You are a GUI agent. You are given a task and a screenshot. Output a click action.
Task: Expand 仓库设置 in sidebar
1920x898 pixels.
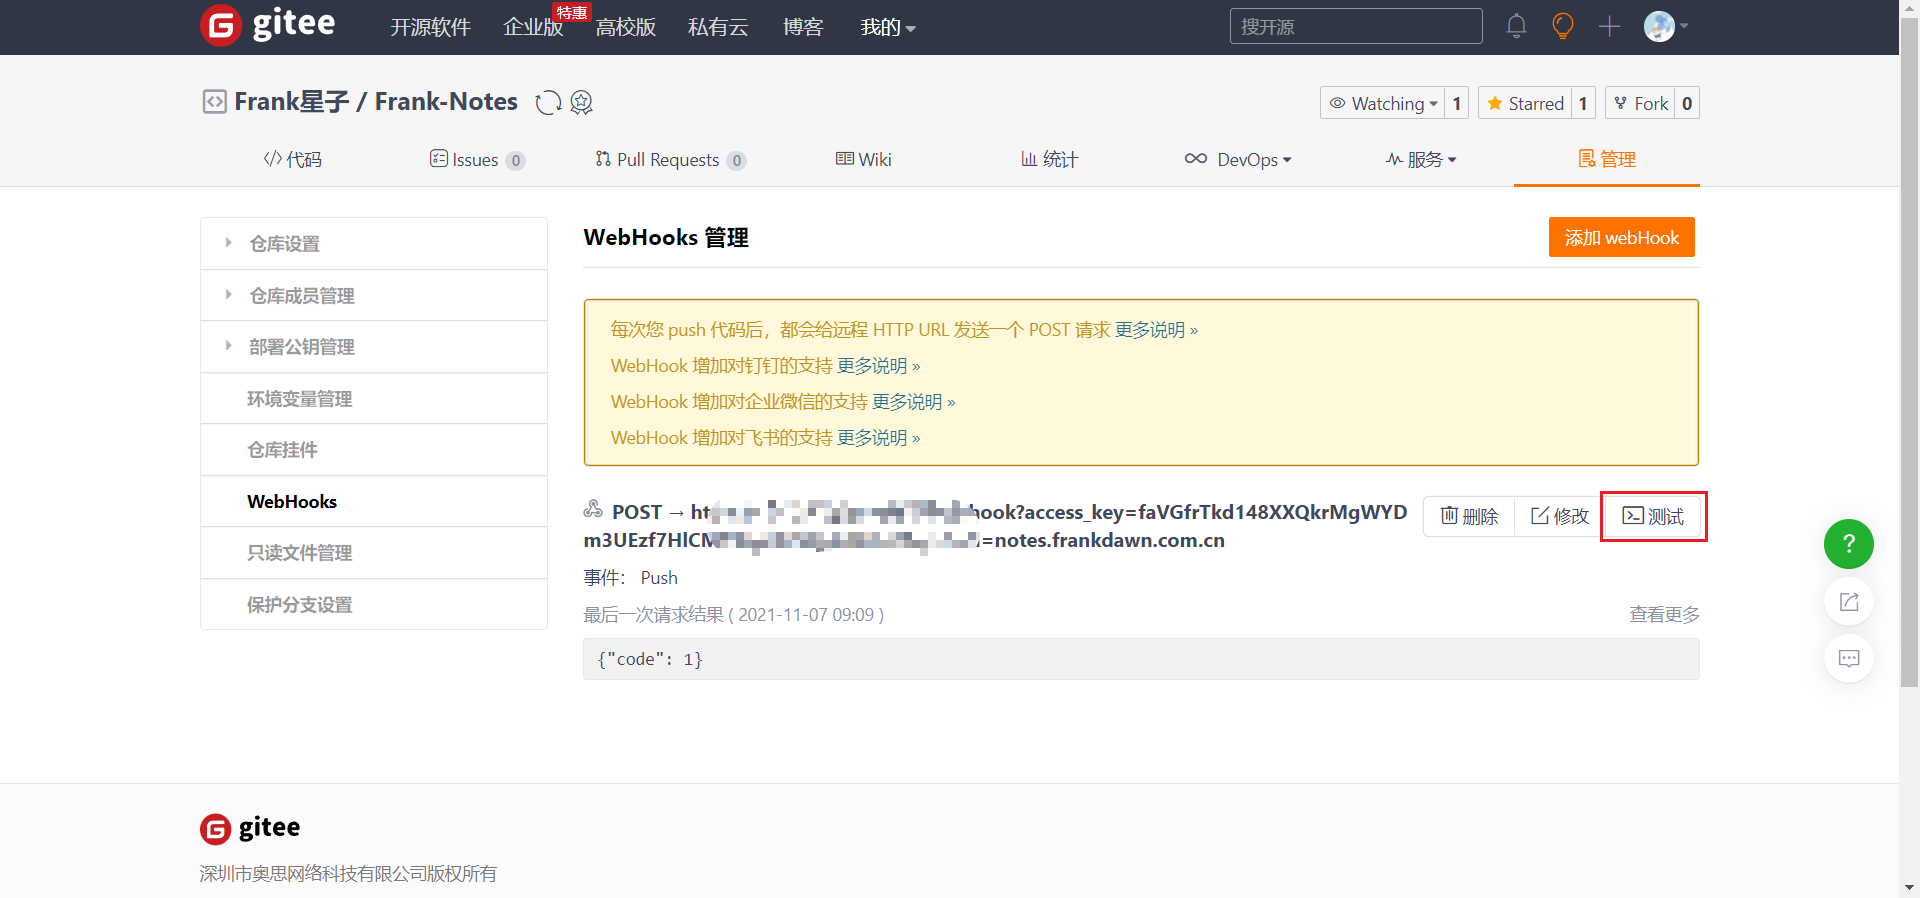click(374, 244)
